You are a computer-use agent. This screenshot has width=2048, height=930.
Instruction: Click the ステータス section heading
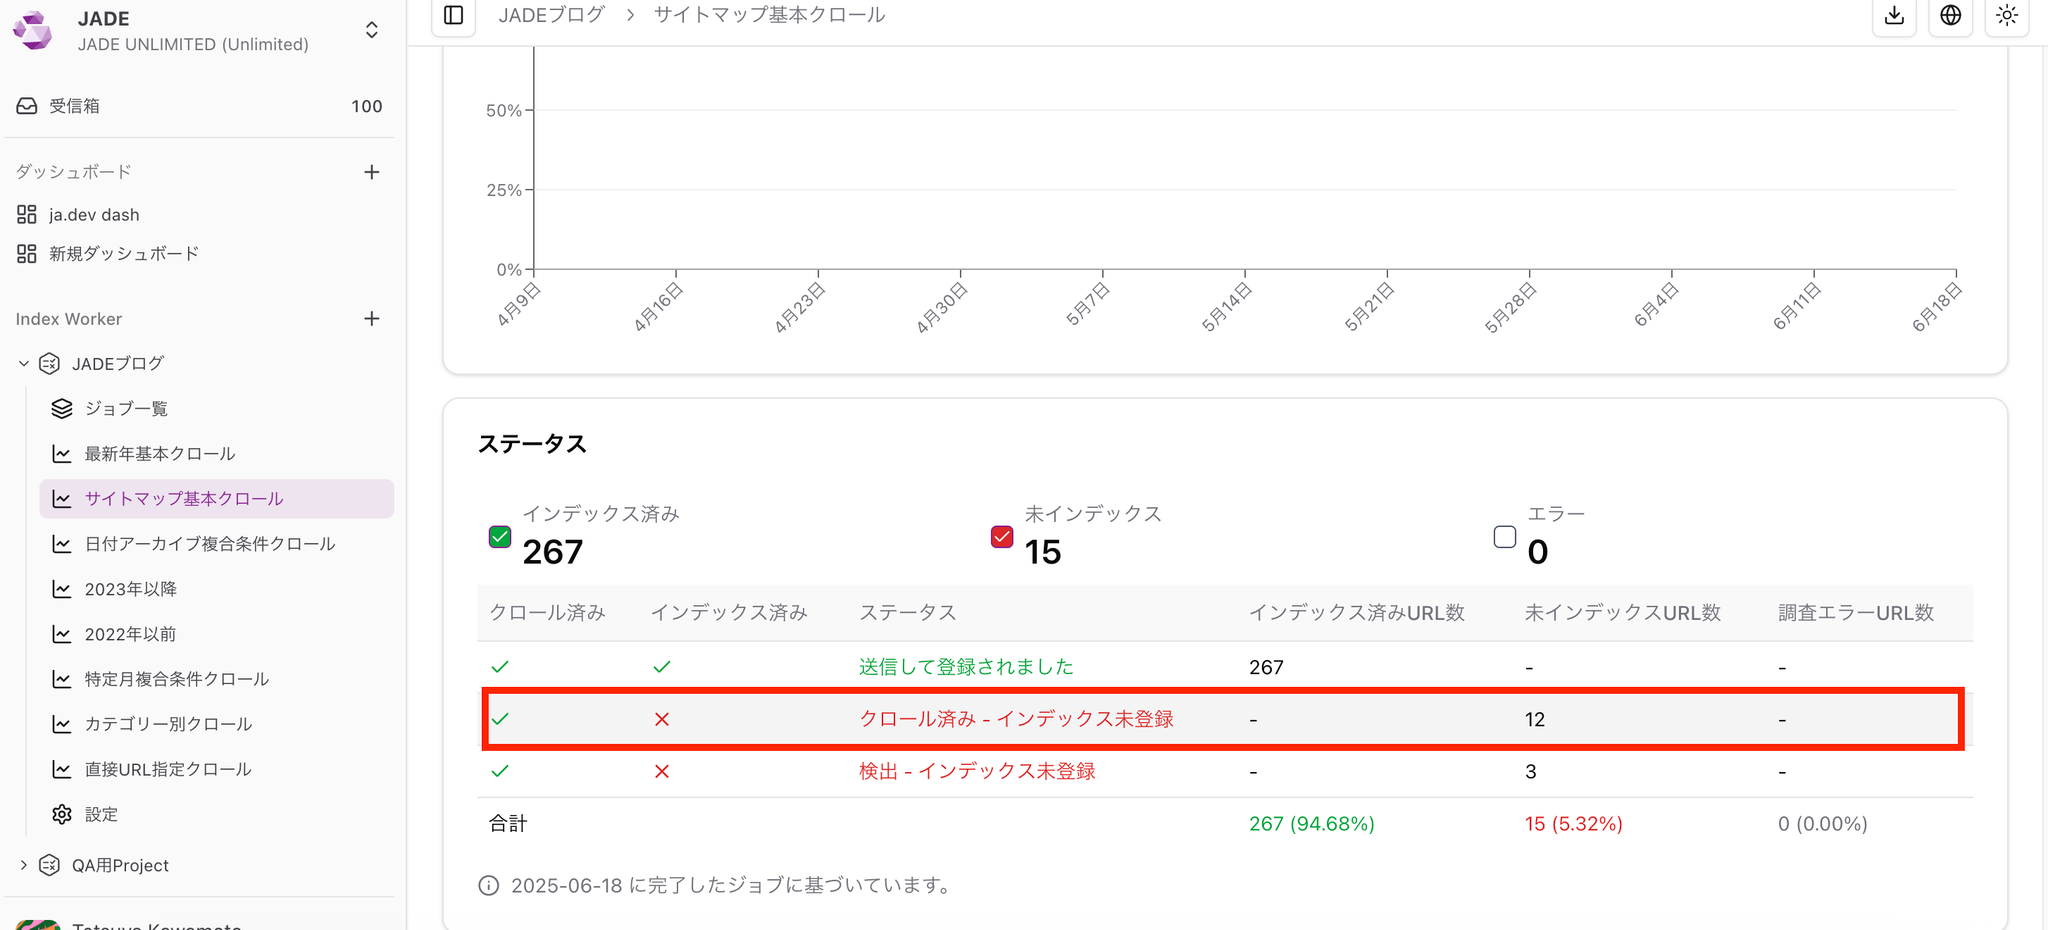[532, 444]
